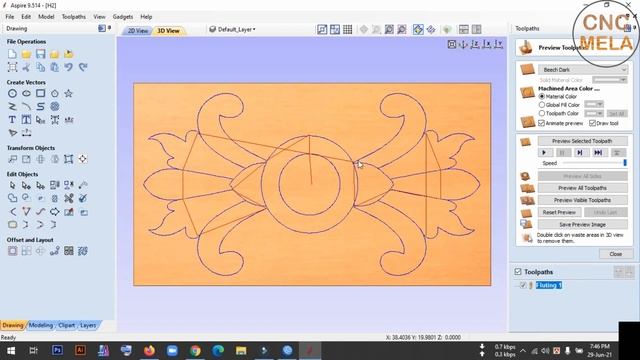Open Google Chrome from the taskbar

(x=195, y=350)
